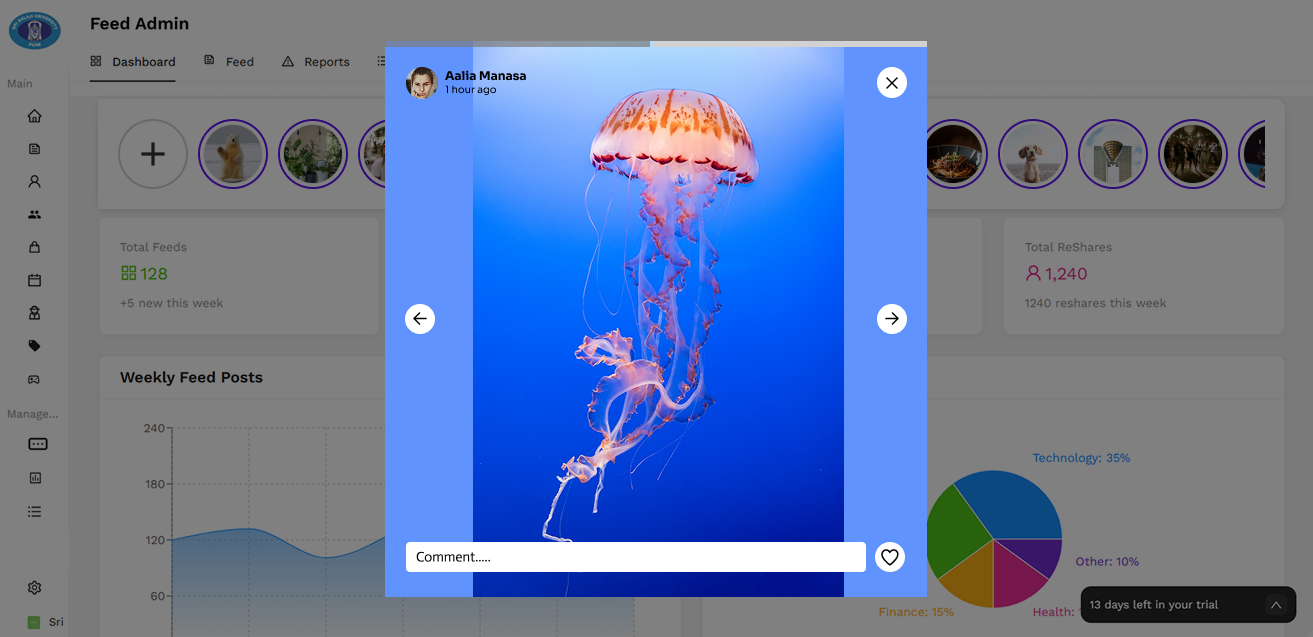The image size is (1313, 637).
Task: Open the dog story thumbnail
Action: click(x=1033, y=154)
